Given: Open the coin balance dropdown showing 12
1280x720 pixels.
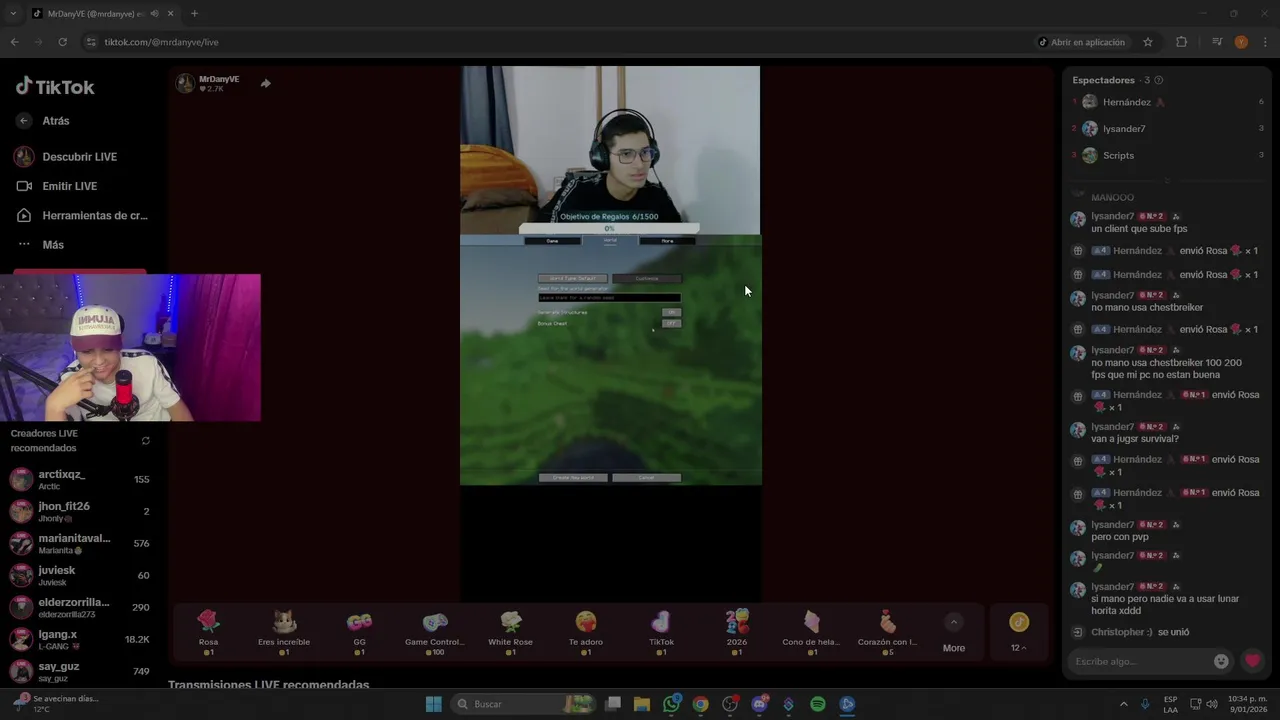Looking at the screenshot, I should pos(1018,632).
